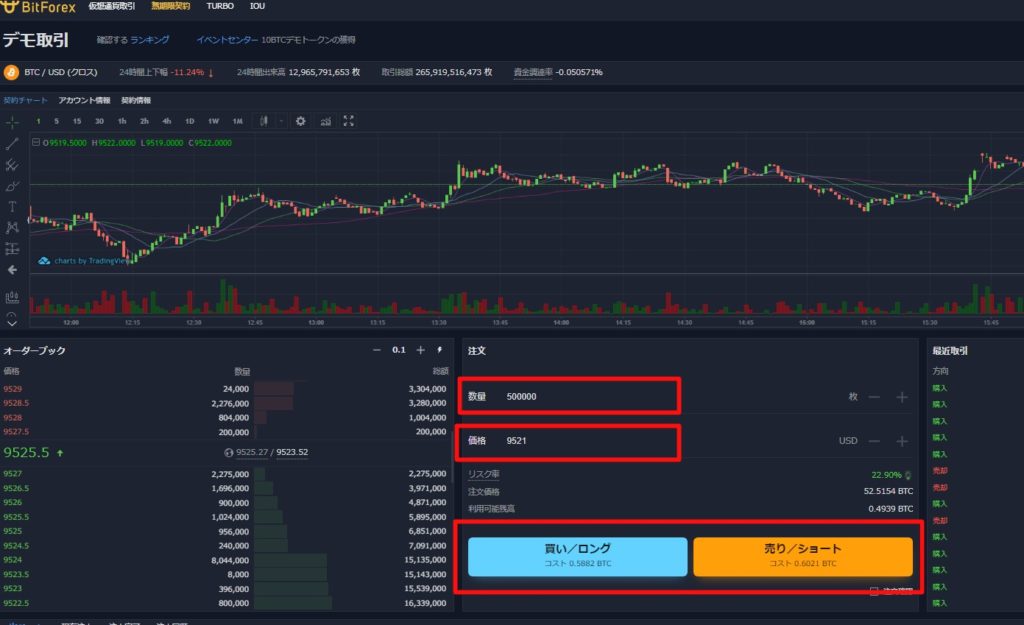Click 売り/ショート sell button

[x=803, y=556]
